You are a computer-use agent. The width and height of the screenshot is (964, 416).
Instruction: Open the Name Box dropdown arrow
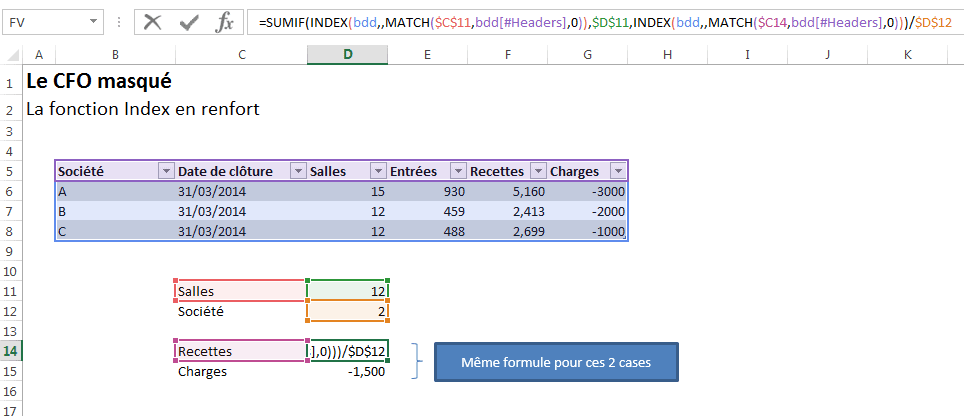93,22
